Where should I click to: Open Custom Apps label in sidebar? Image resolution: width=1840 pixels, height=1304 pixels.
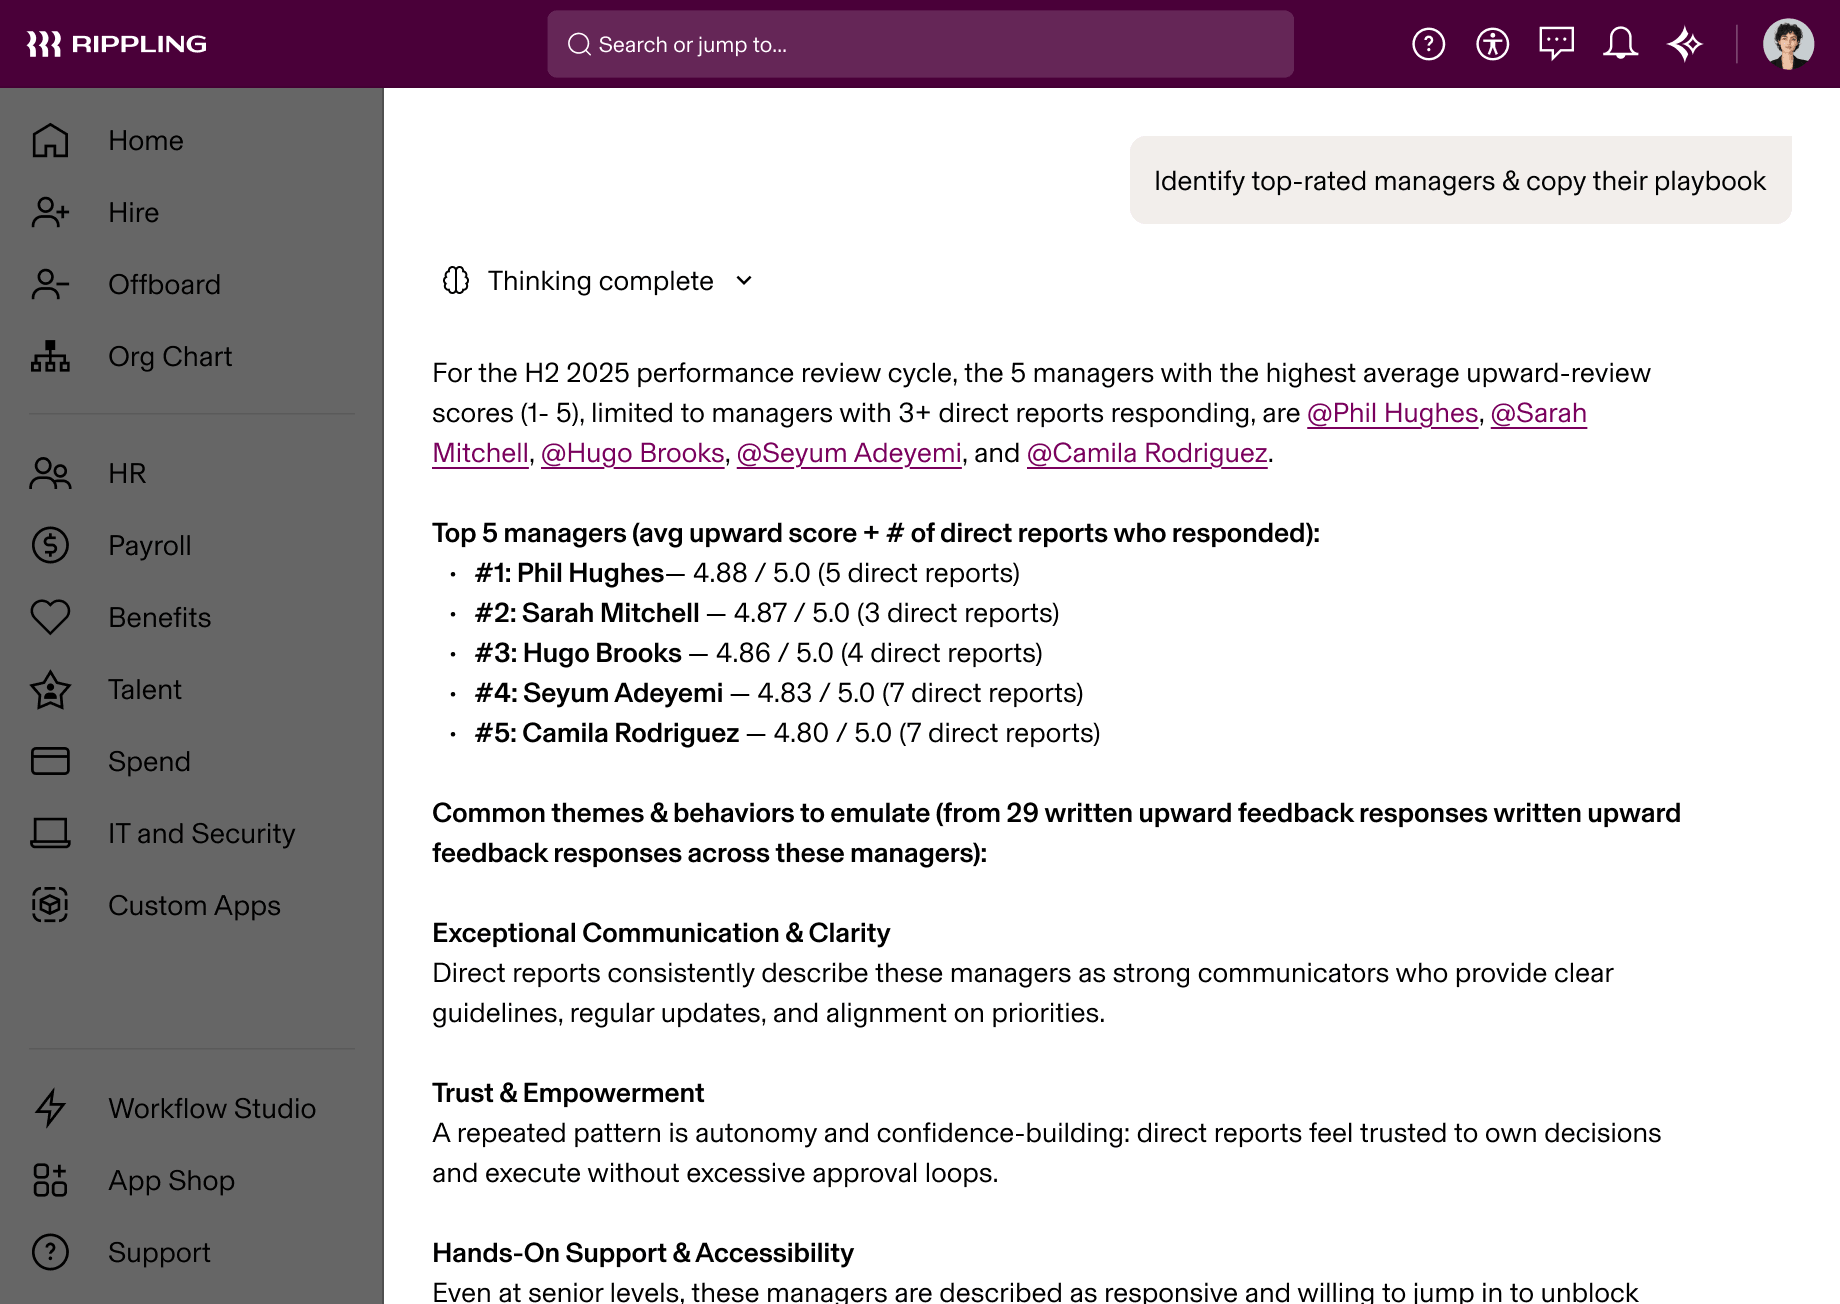pyautogui.click(x=194, y=905)
